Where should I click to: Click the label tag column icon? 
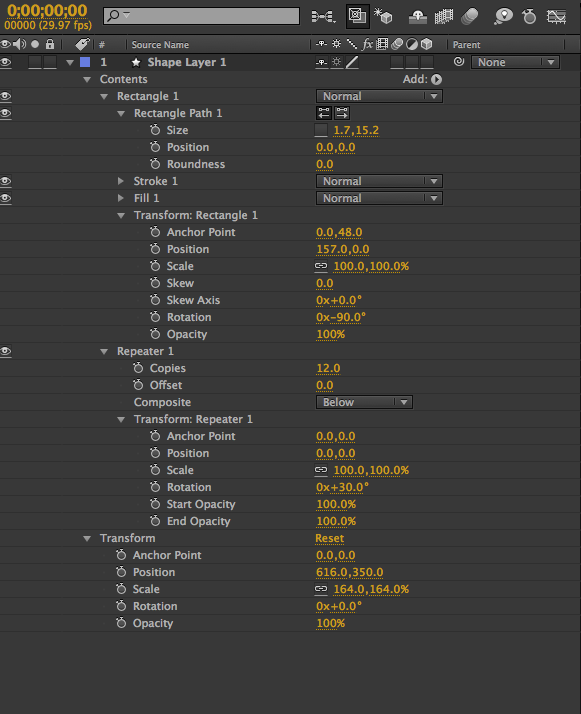82,44
